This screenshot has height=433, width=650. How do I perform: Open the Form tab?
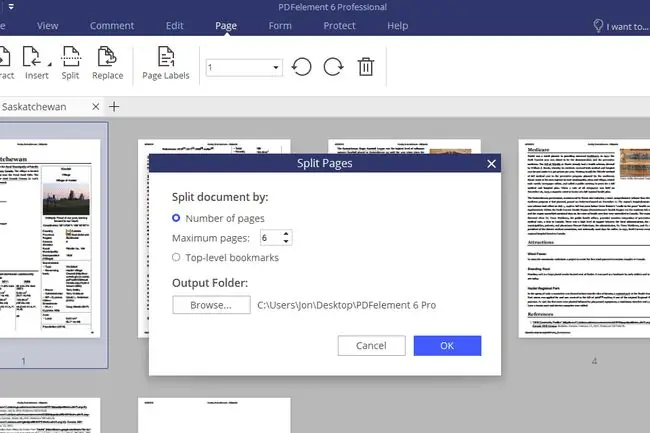(280, 26)
